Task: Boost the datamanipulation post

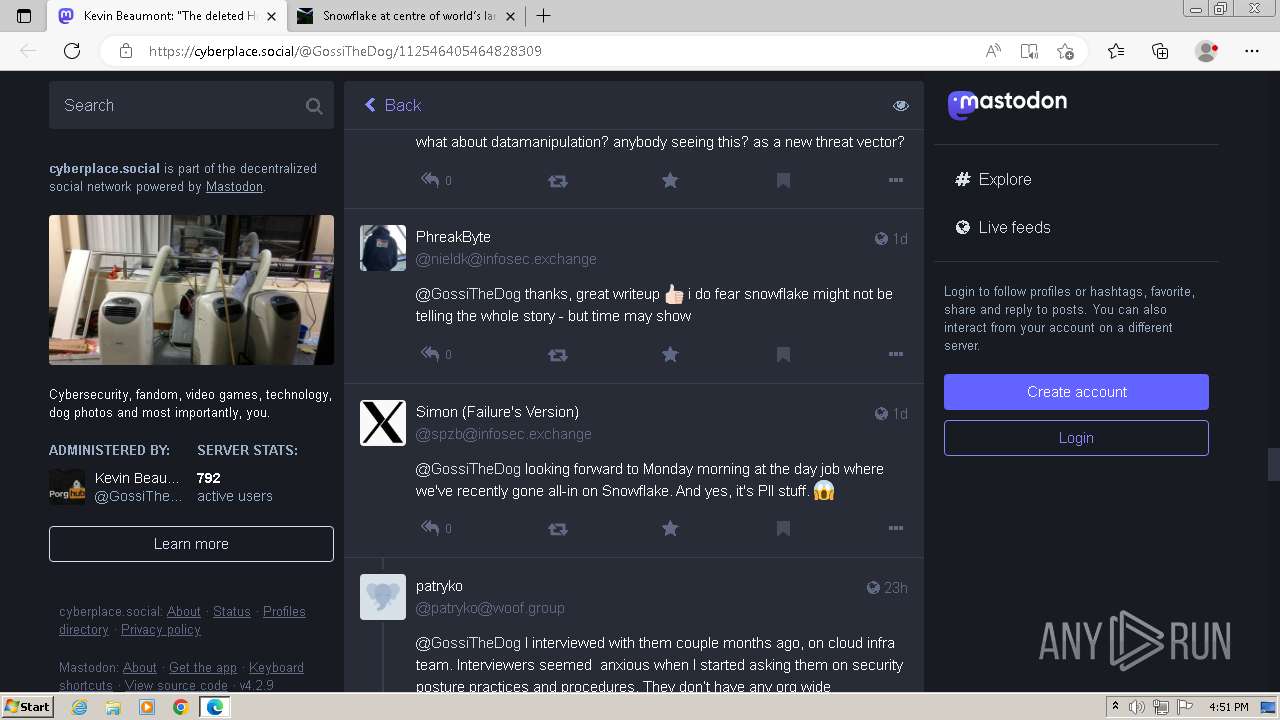Action: tap(558, 181)
